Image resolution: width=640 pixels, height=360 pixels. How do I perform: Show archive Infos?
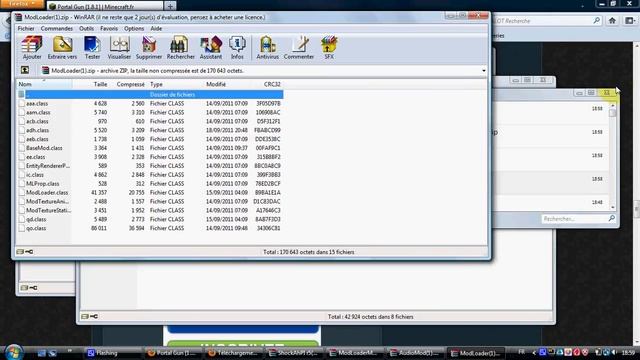(237, 48)
